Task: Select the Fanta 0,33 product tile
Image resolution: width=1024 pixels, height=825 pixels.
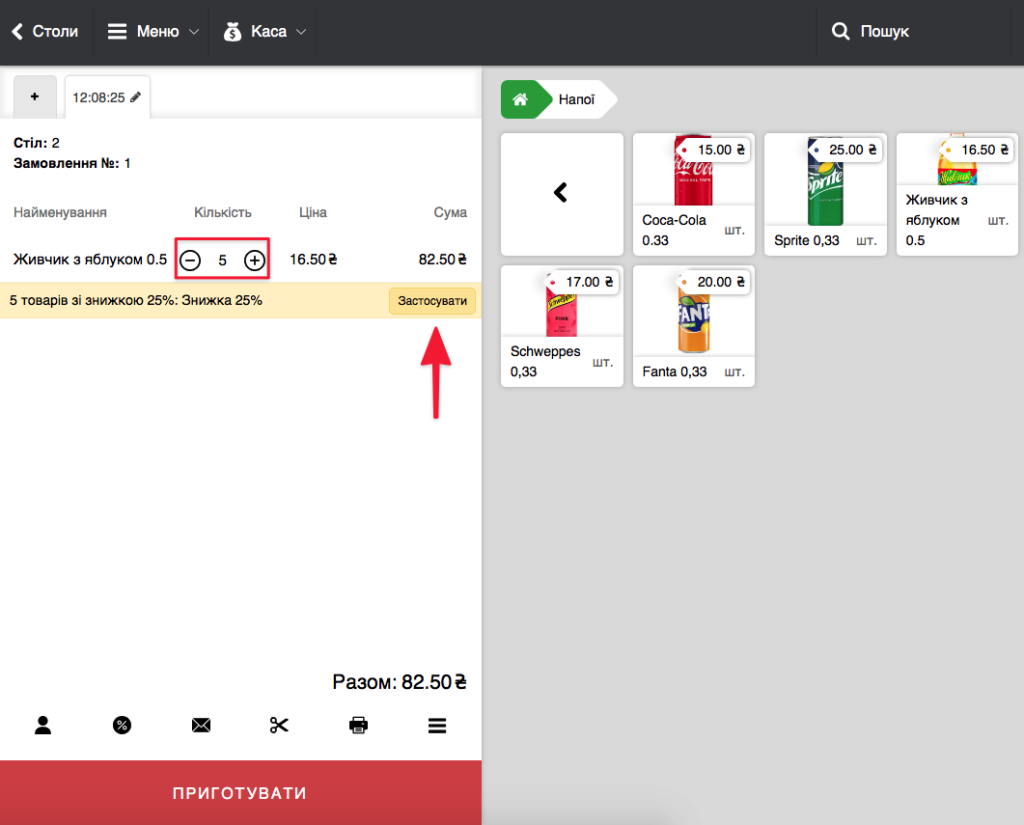Action: point(693,326)
